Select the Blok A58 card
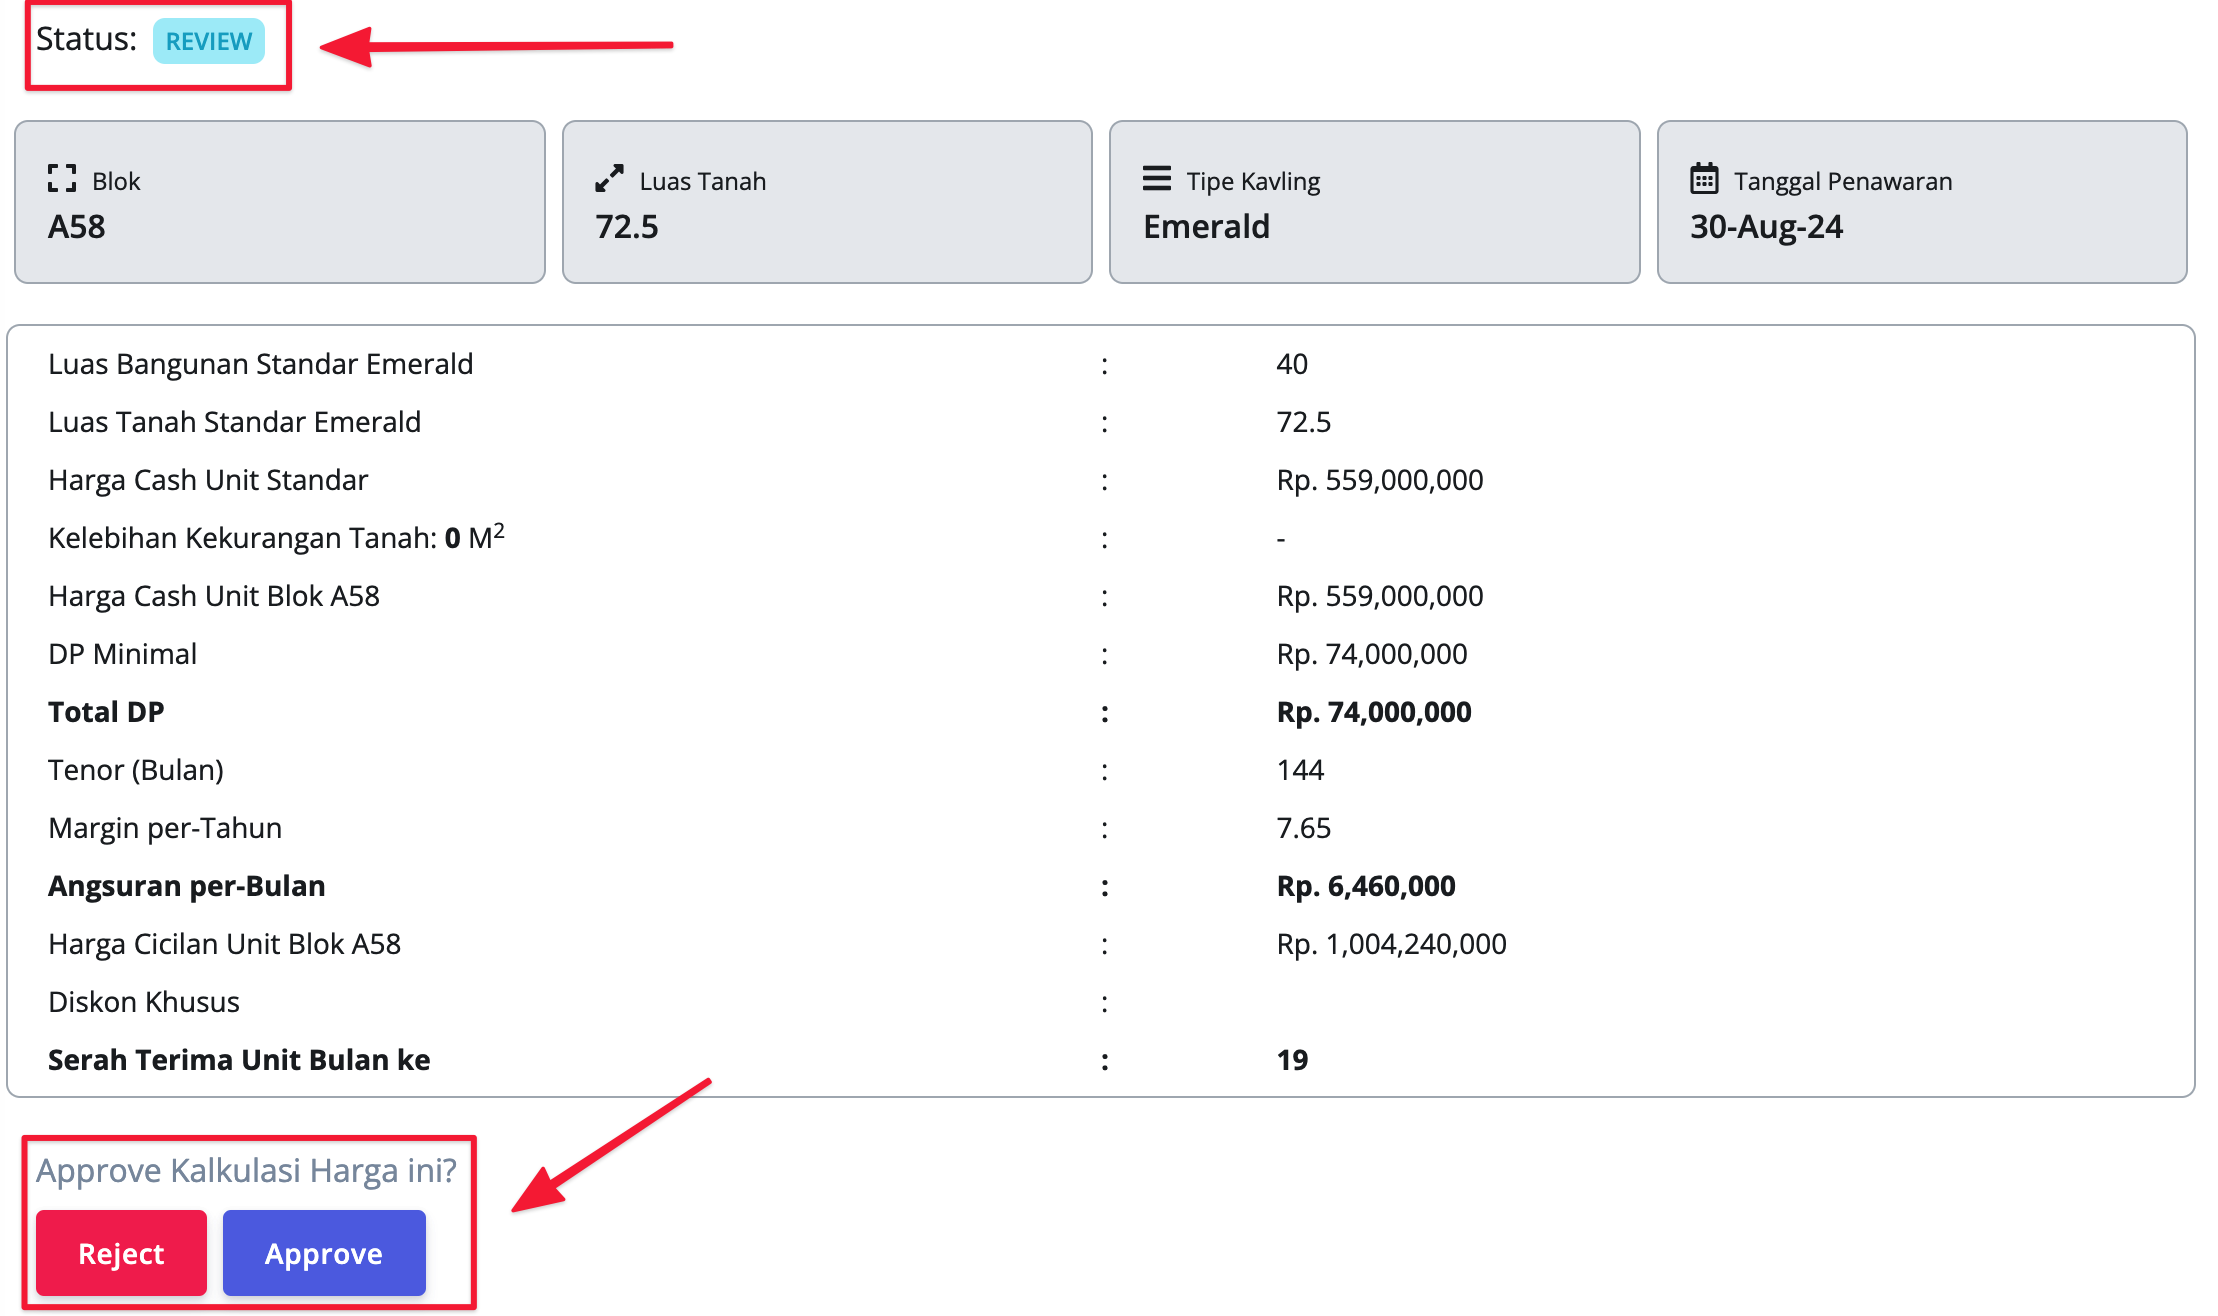2218x1316 pixels. point(279,202)
